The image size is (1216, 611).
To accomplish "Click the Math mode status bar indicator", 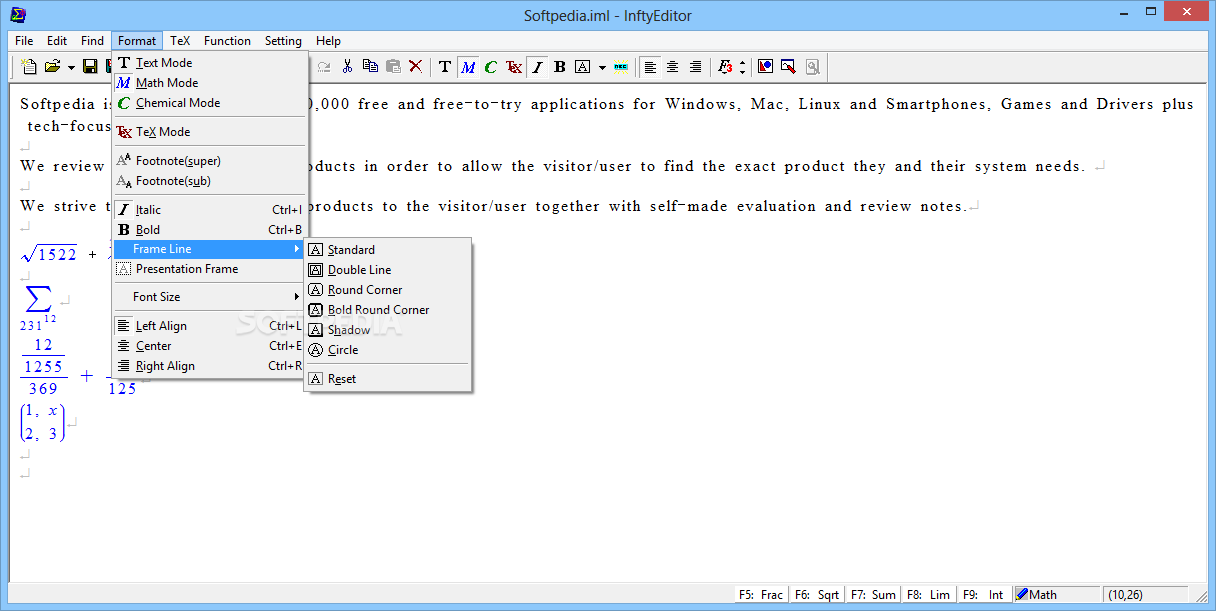I will point(1057,594).
